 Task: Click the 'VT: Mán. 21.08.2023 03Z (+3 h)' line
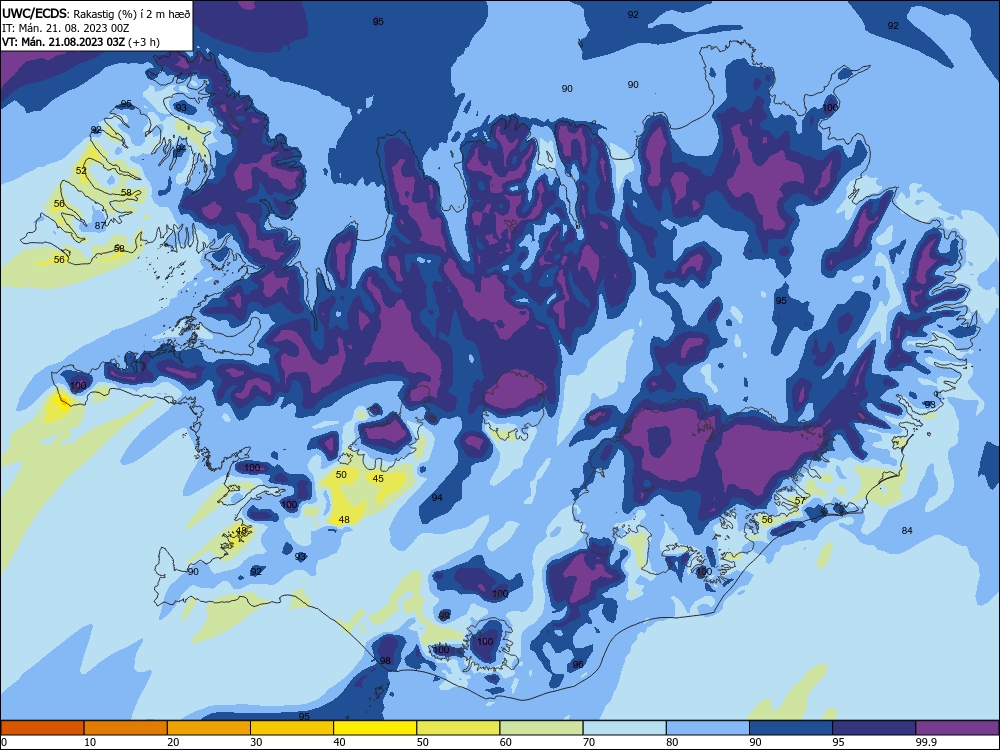(81, 42)
